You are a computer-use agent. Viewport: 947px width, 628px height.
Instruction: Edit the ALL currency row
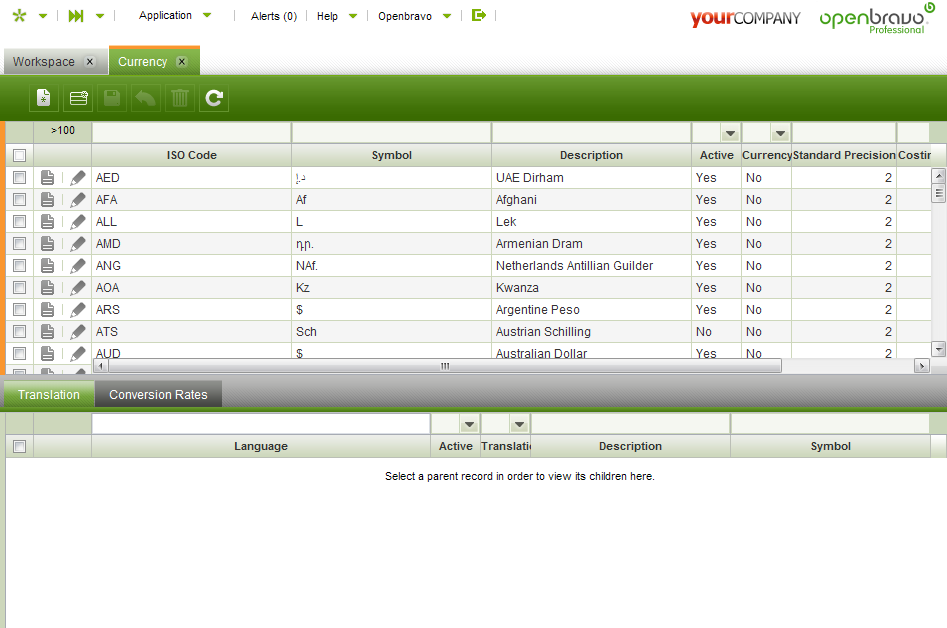pos(77,222)
